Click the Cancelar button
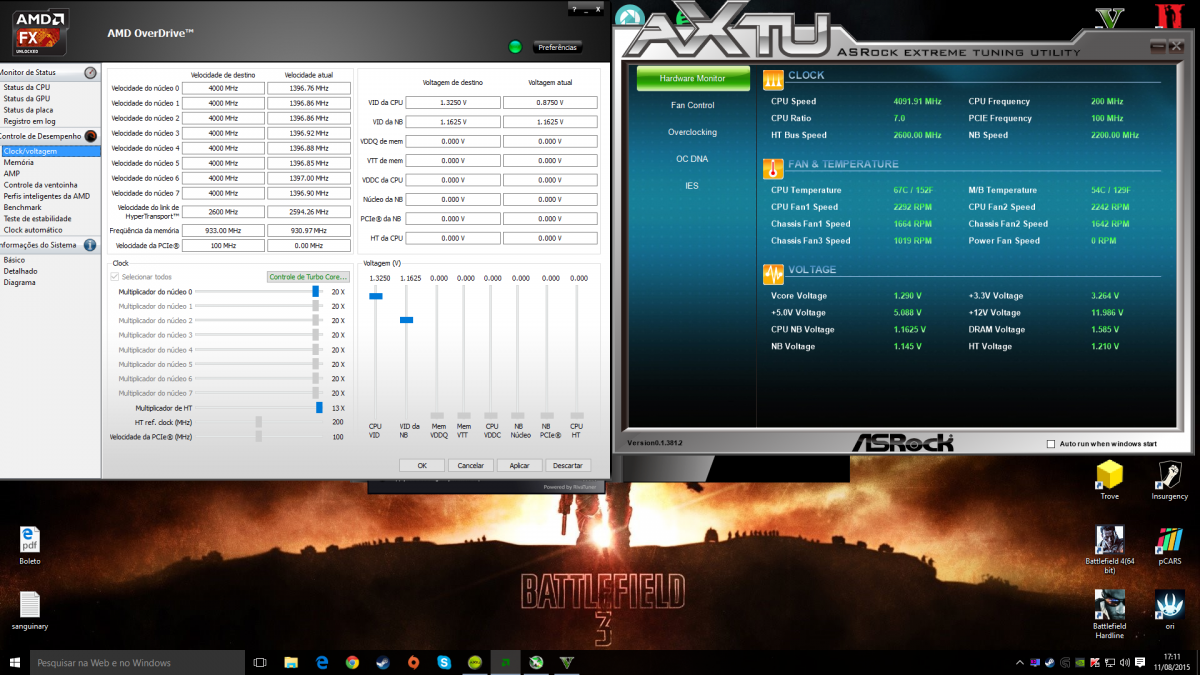The width and height of the screenshot is (1200, 675). coord(471,465)
